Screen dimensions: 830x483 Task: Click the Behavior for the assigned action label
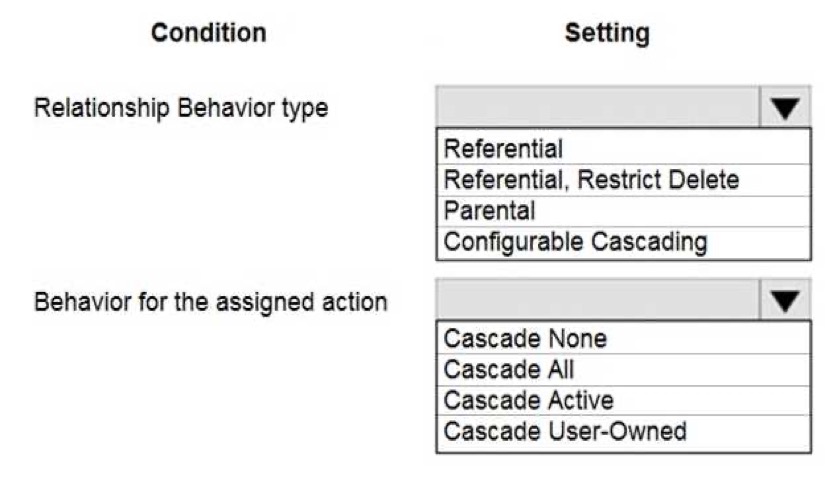[211, 302]
